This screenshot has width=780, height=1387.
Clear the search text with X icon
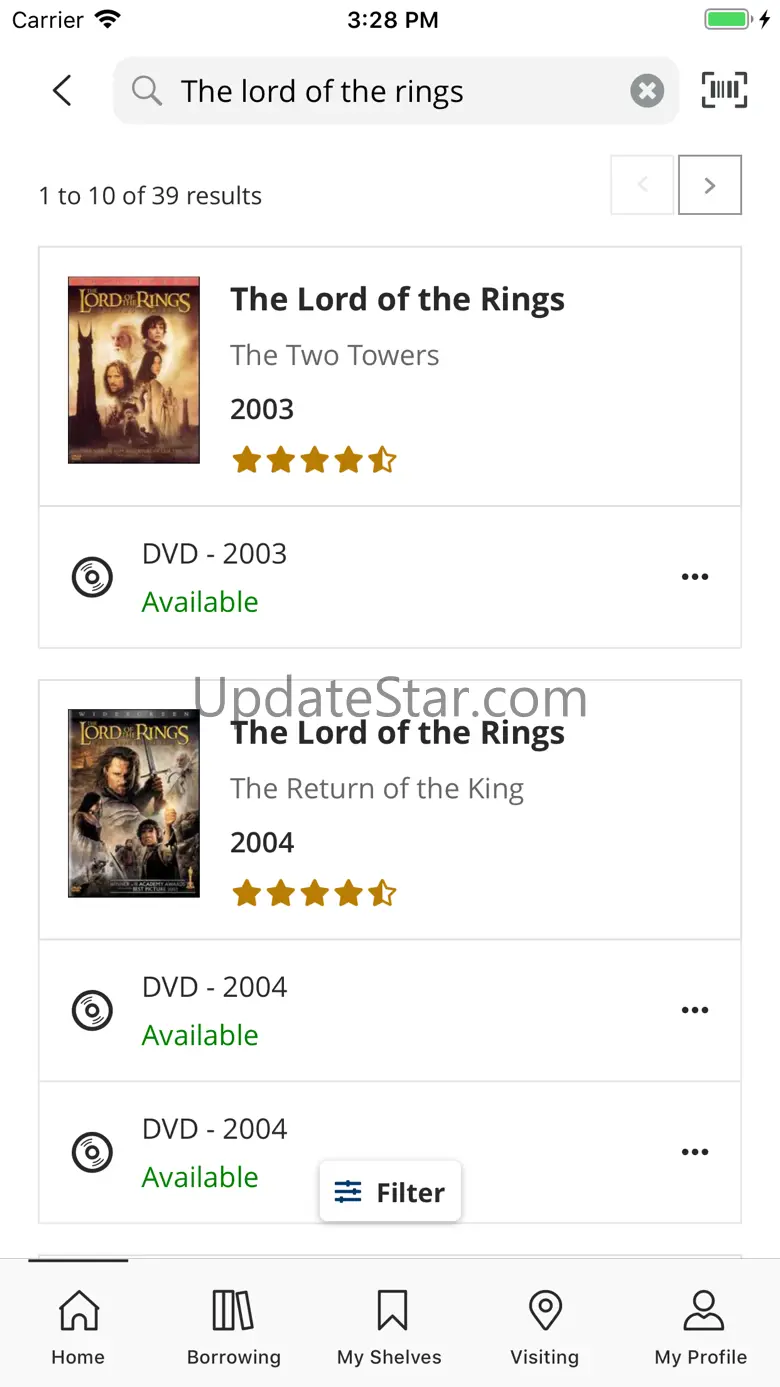647,91
